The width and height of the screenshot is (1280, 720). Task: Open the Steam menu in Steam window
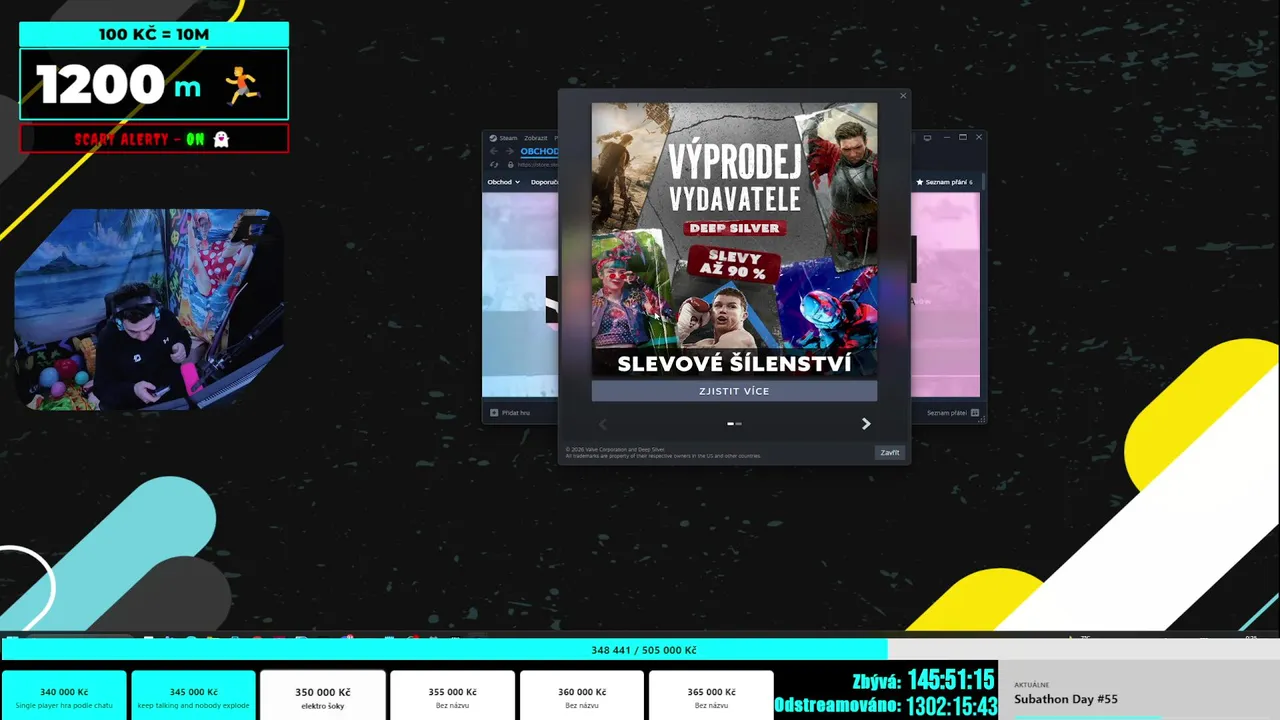click(504, 138)
